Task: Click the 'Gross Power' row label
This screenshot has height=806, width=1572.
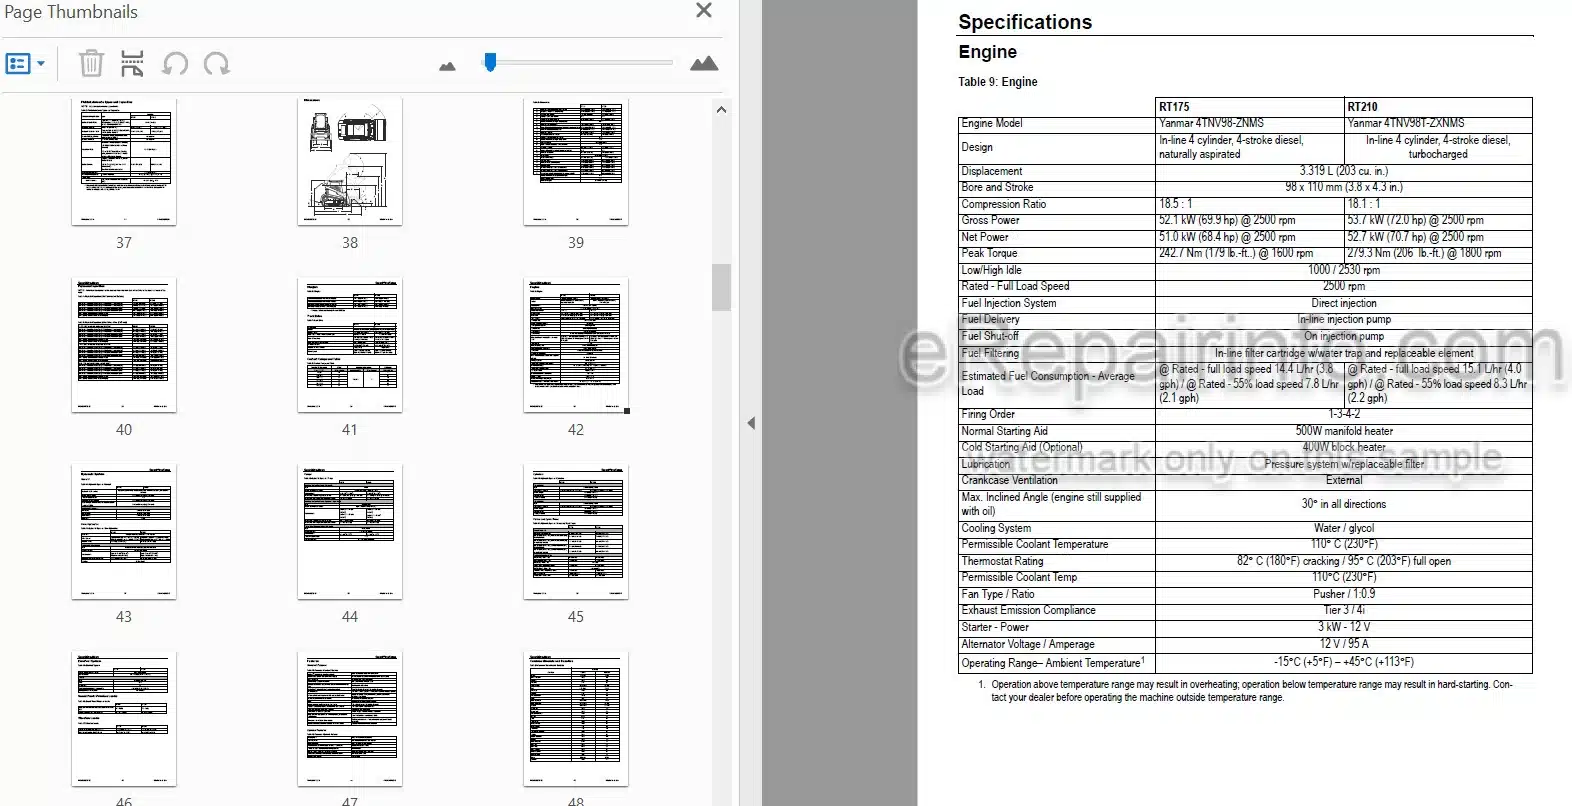Action: [x=990, y=220]
